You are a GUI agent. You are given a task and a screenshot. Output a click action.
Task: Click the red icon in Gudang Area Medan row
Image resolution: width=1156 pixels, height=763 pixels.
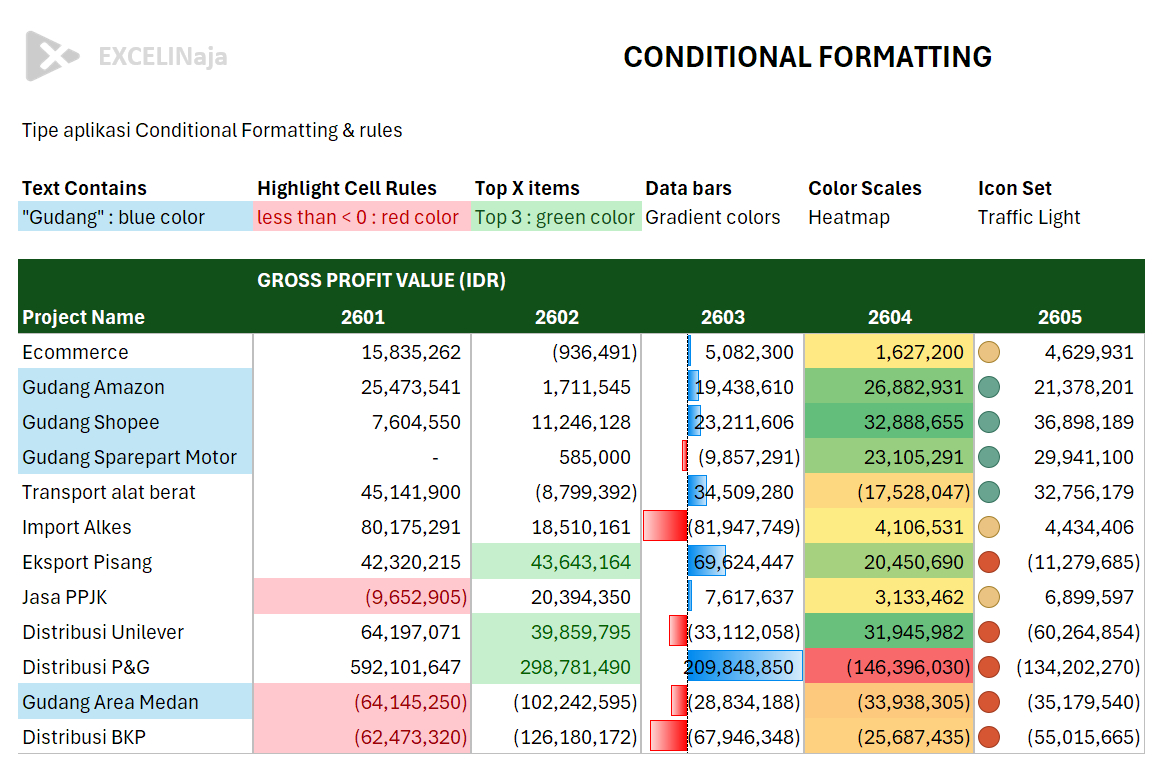(x=989, y=702)
